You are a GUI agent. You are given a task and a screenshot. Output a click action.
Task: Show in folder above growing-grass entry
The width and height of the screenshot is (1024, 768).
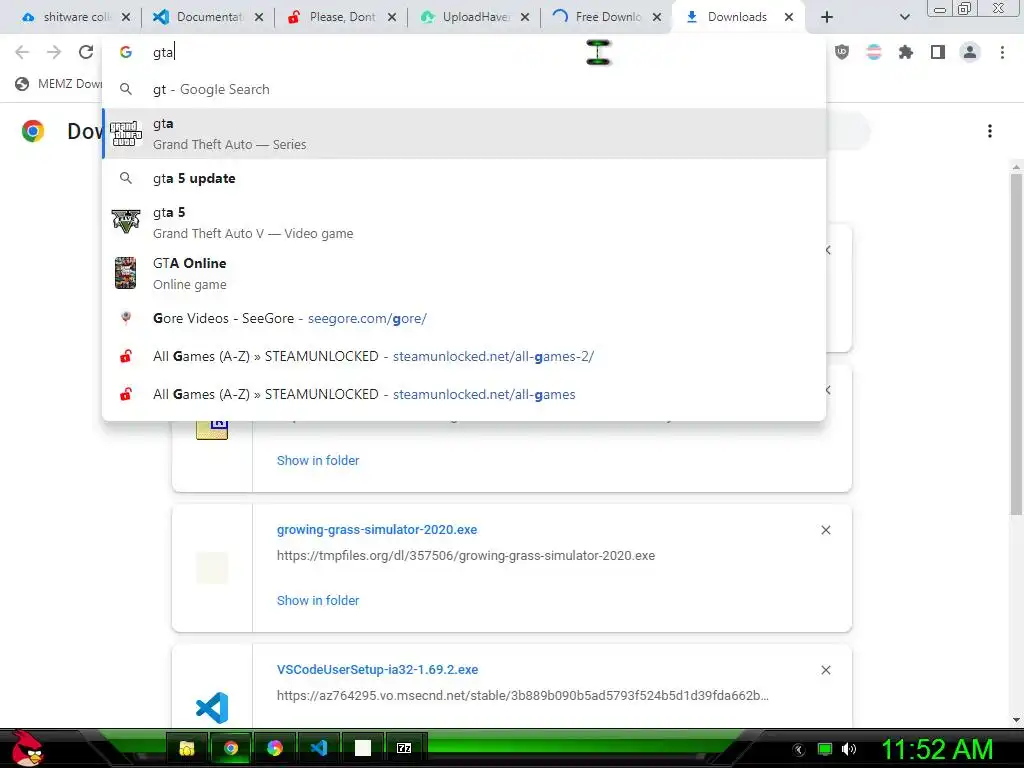318,460
